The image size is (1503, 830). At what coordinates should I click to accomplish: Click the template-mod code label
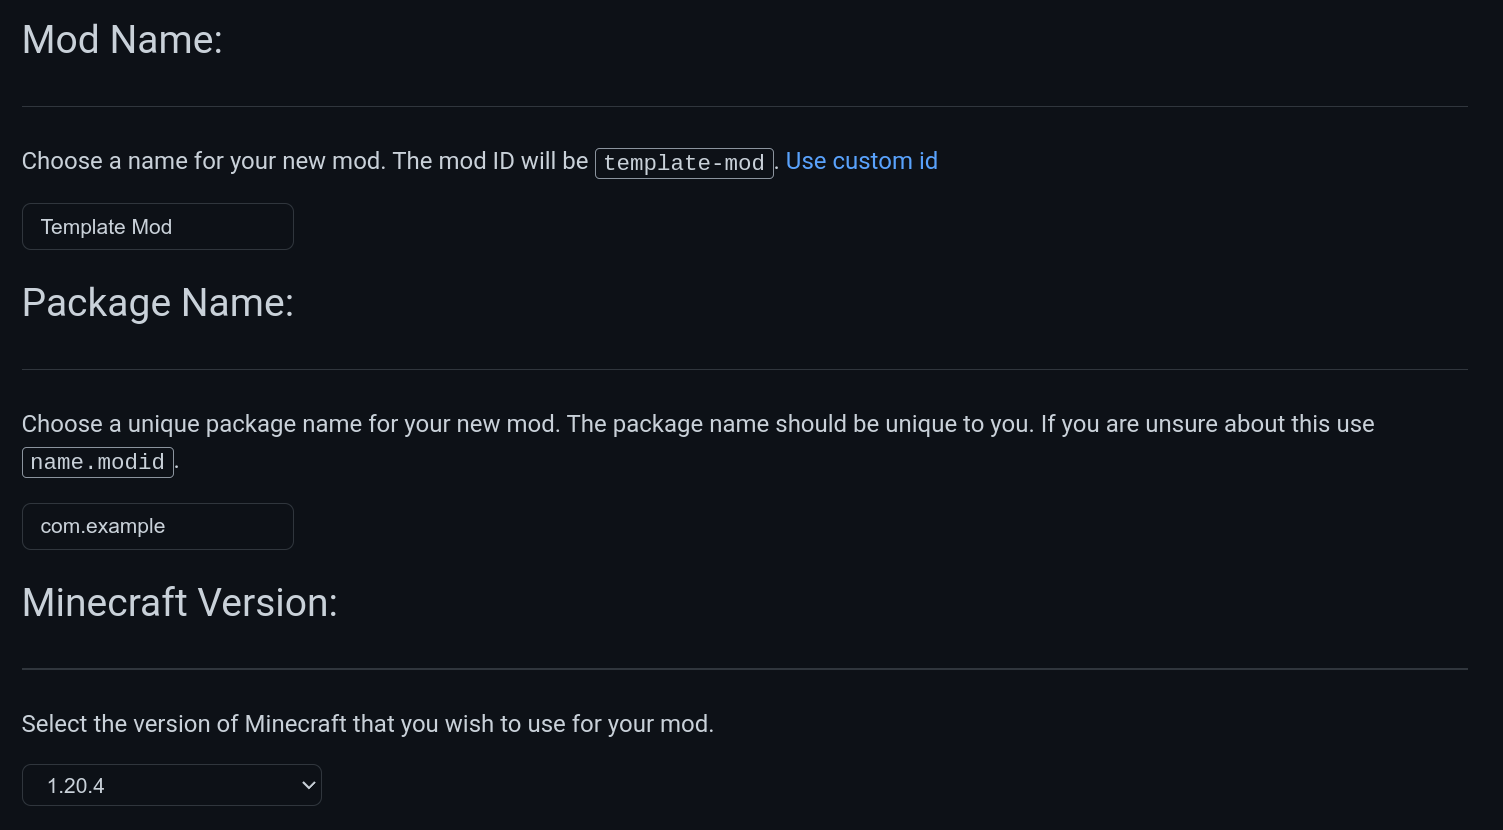coord(684,163)
